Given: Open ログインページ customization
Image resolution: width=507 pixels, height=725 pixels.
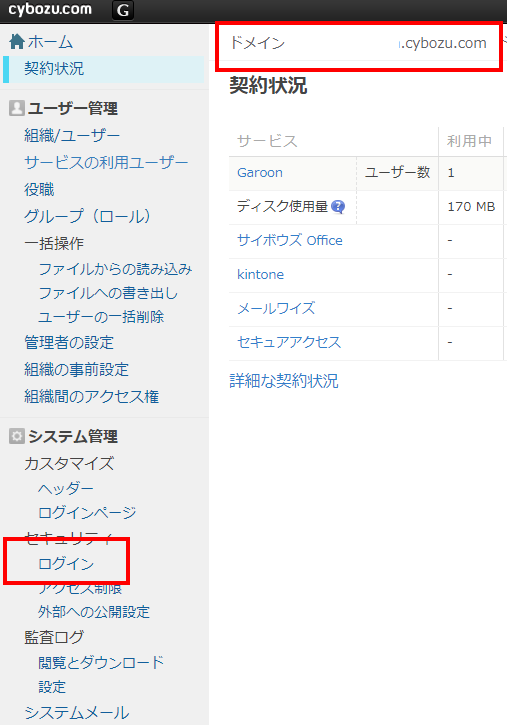Looking at the screenshot, I should [87, 512].
